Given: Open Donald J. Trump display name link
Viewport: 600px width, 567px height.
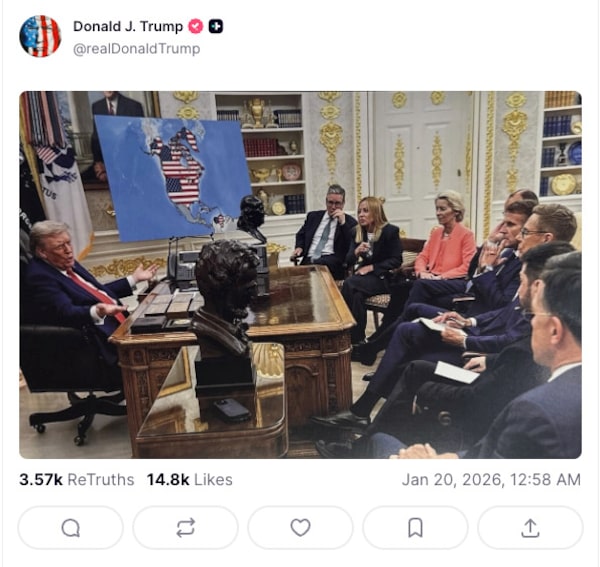Looking at the screenshot, I should point(128,26).
